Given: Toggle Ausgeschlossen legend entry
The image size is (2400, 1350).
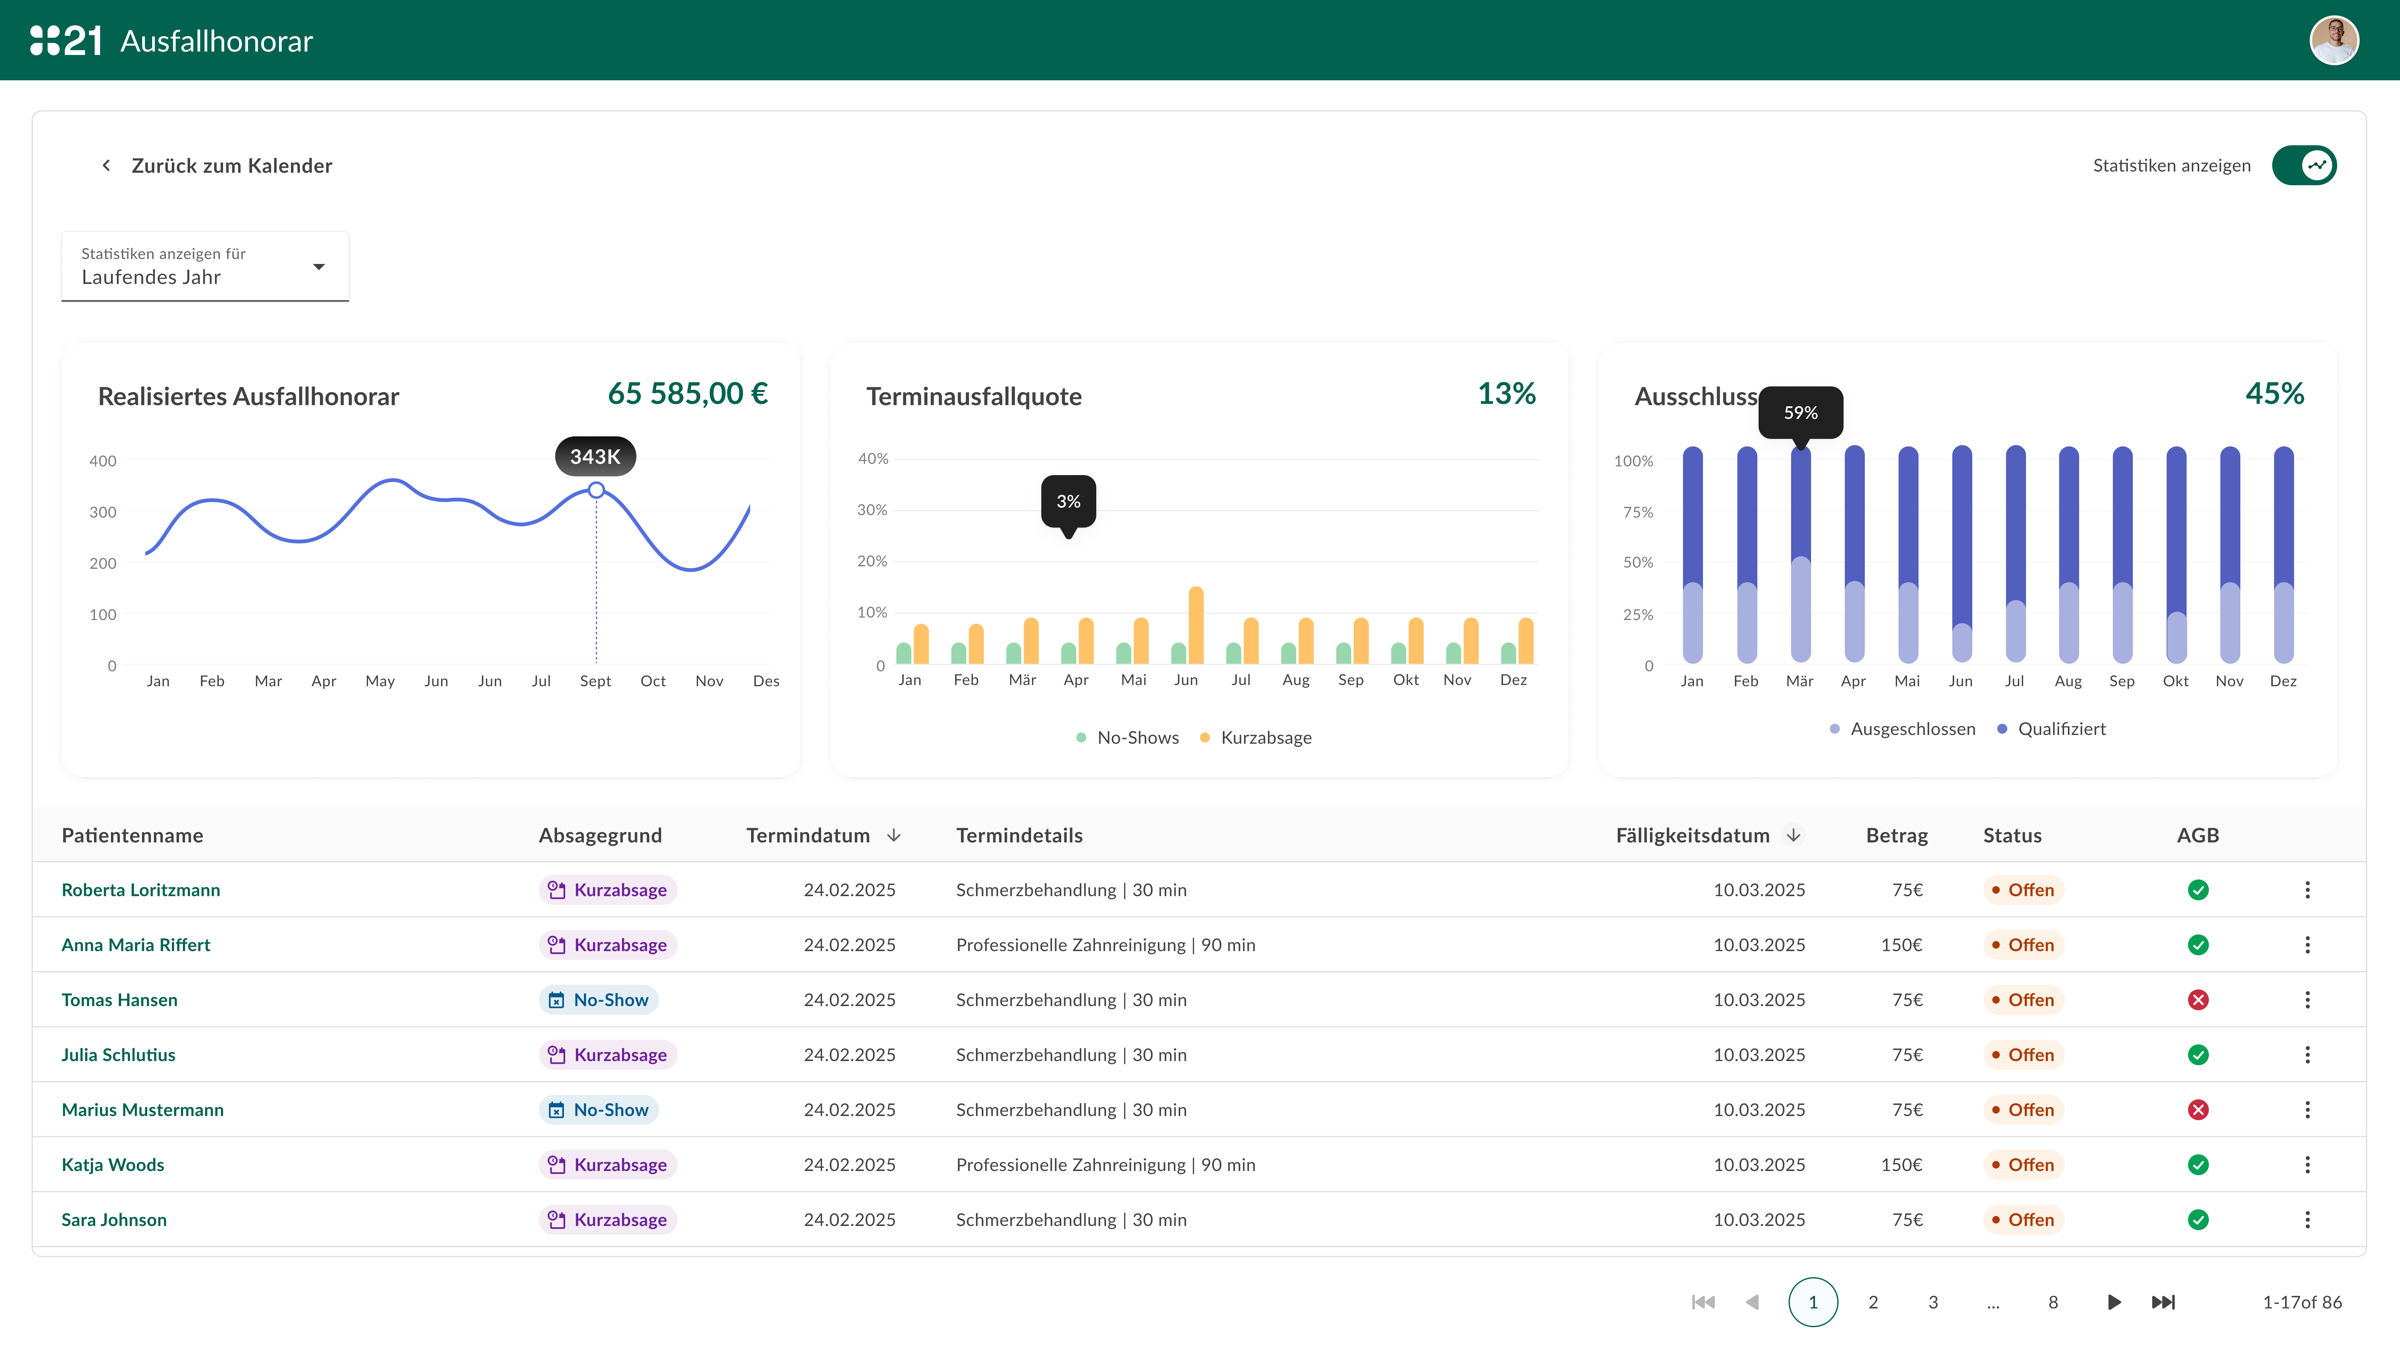Looking at the screenshot, I should (1903, 729).
